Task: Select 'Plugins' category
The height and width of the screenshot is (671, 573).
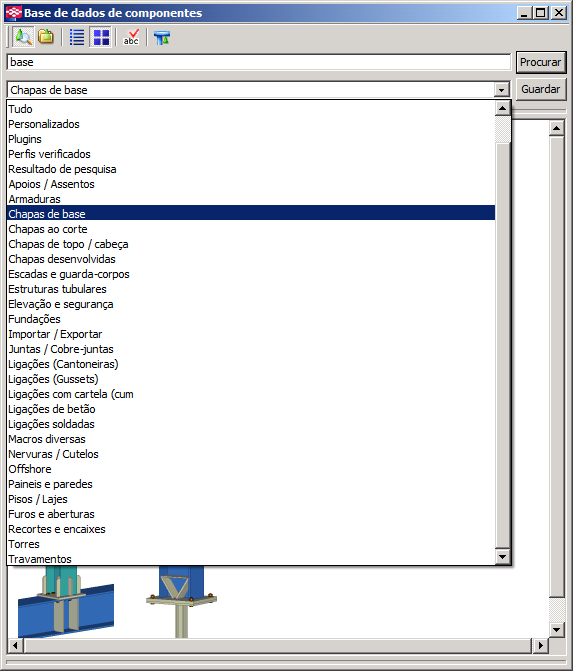Action: (x=251, y=139)
